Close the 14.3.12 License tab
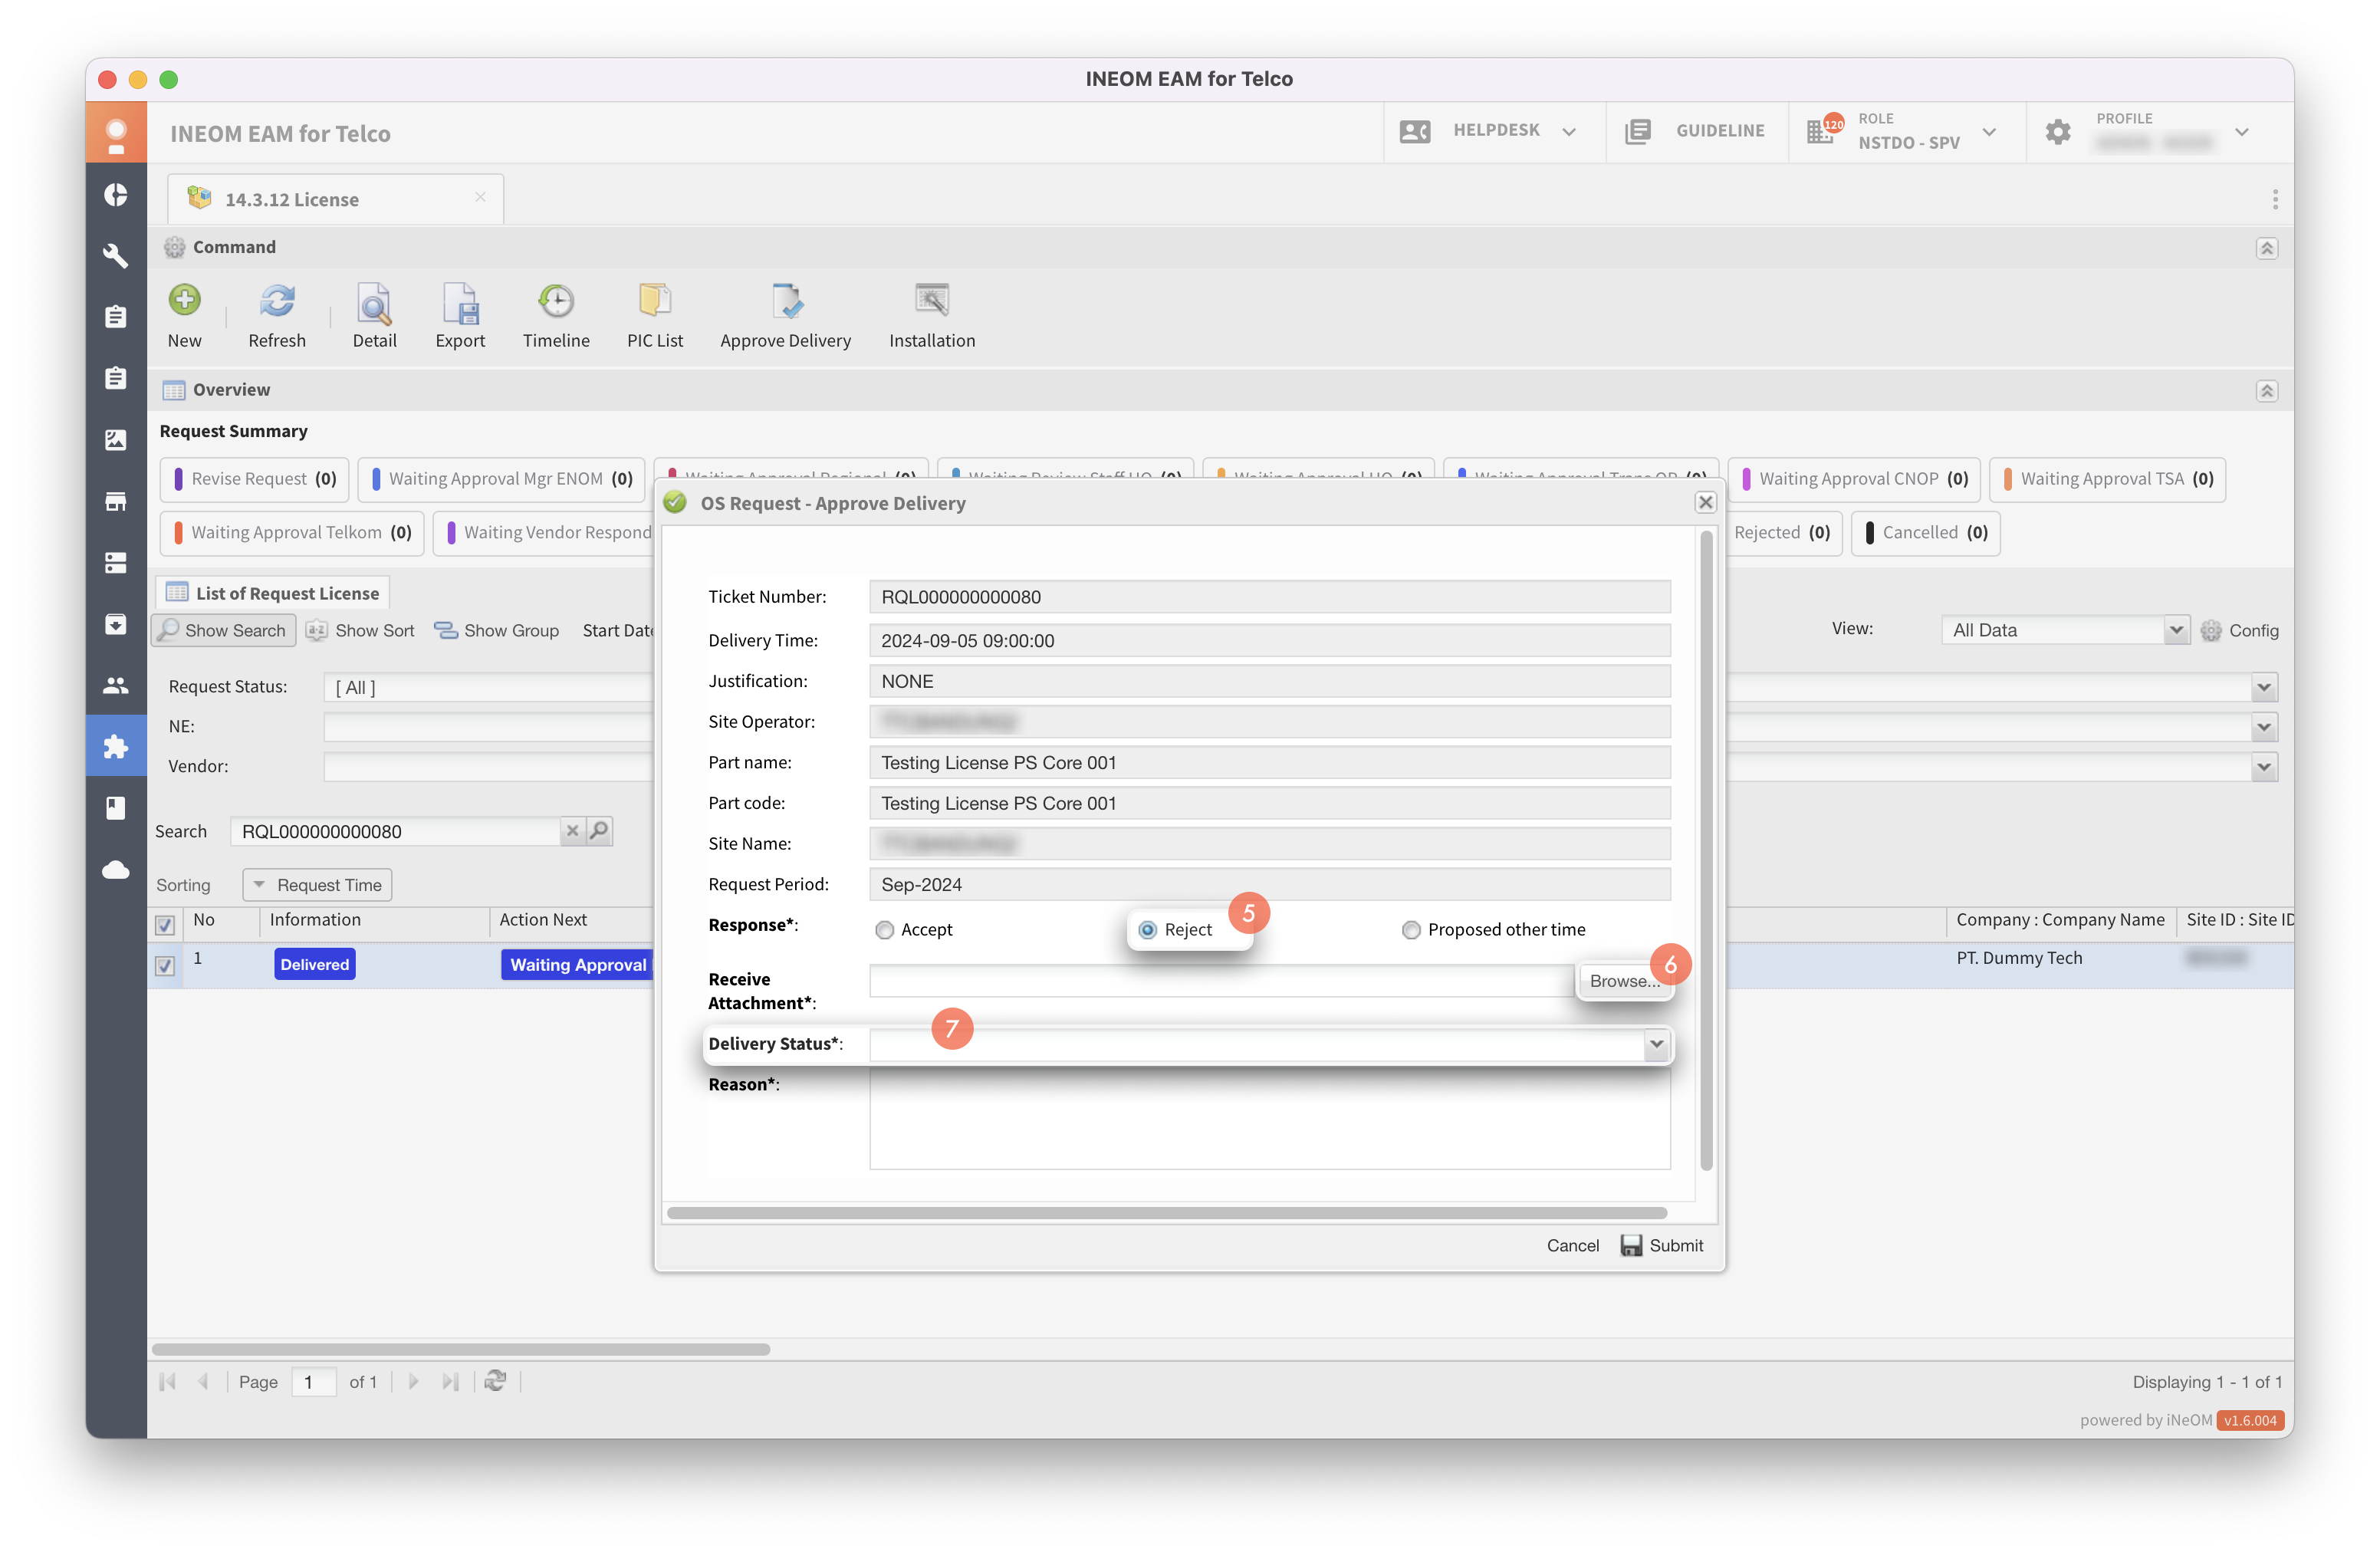2380x1552 pixels. click(x=480, y=198)
